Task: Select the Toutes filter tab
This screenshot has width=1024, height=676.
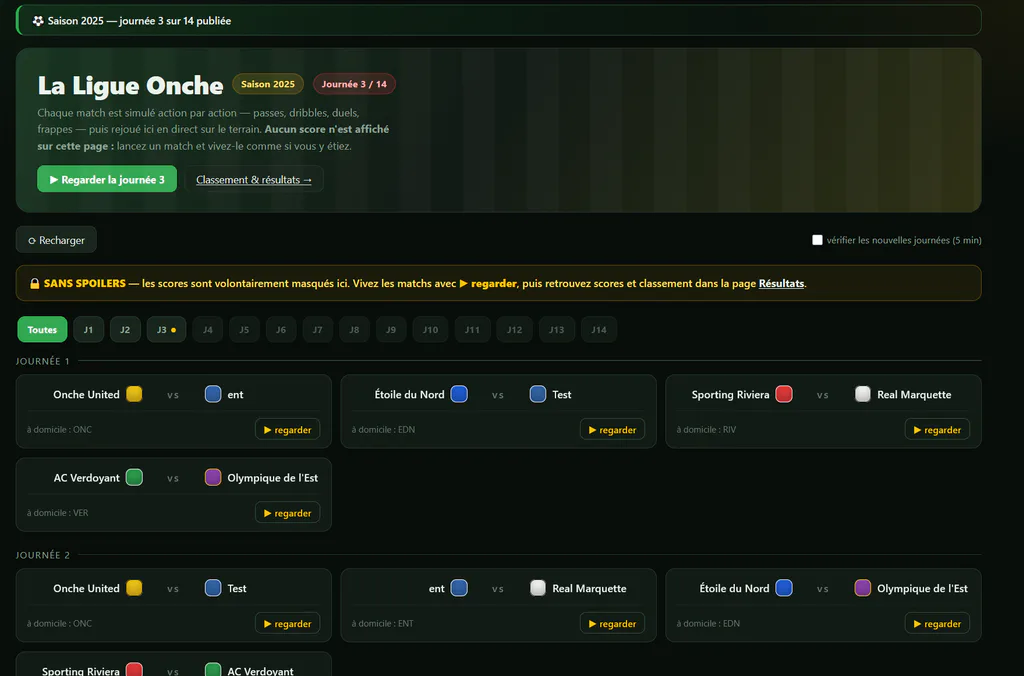Action: (42, 330)
